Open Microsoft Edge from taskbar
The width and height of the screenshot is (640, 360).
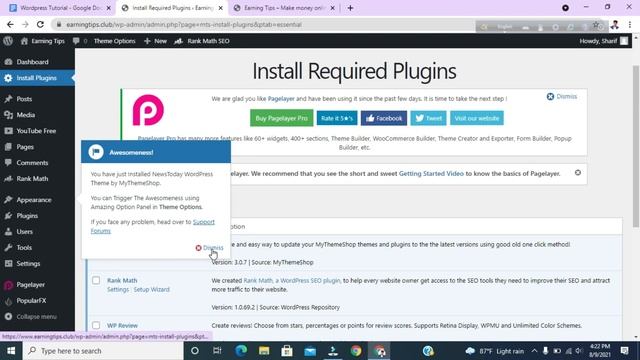coord(241,351)
